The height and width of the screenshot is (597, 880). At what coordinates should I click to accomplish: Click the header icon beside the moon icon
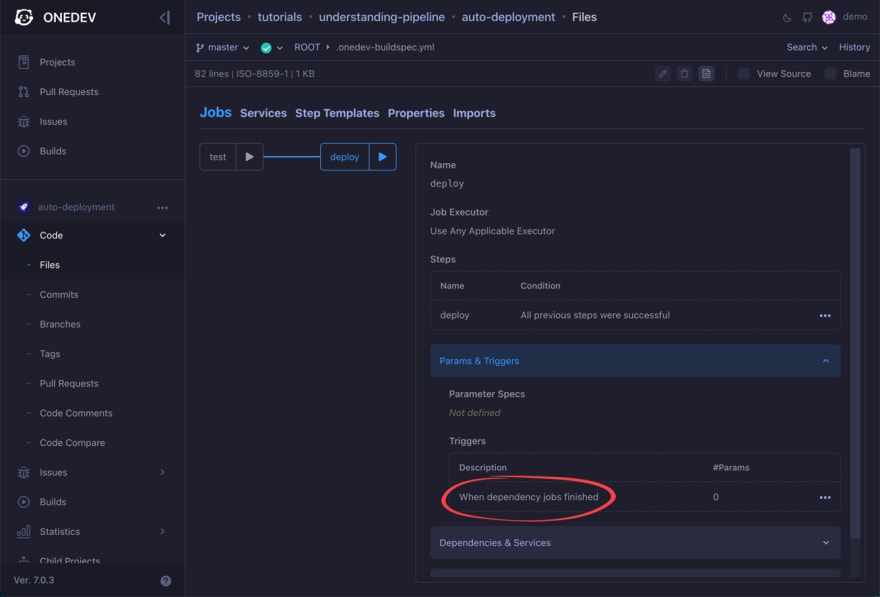pos(807,17)
